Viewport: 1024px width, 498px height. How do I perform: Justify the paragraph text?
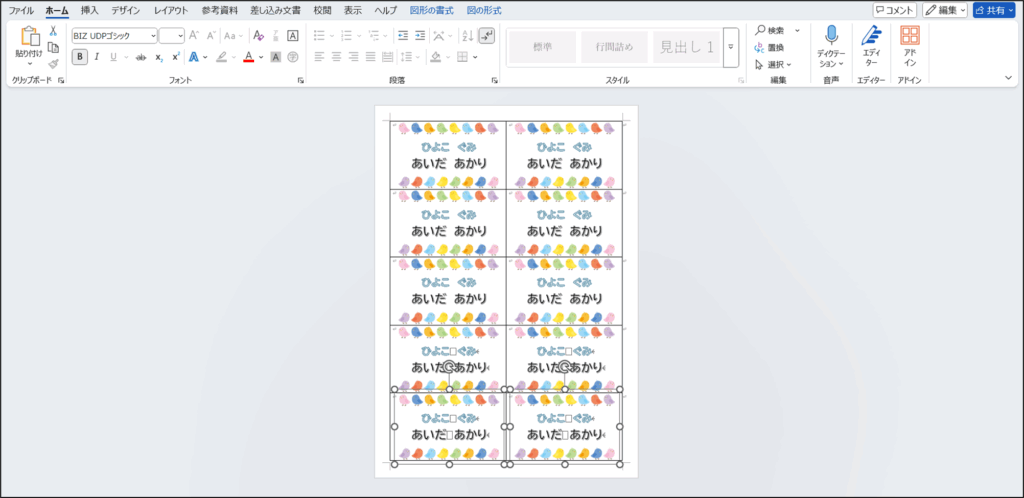pyautogui.click(x=370, y=57)
